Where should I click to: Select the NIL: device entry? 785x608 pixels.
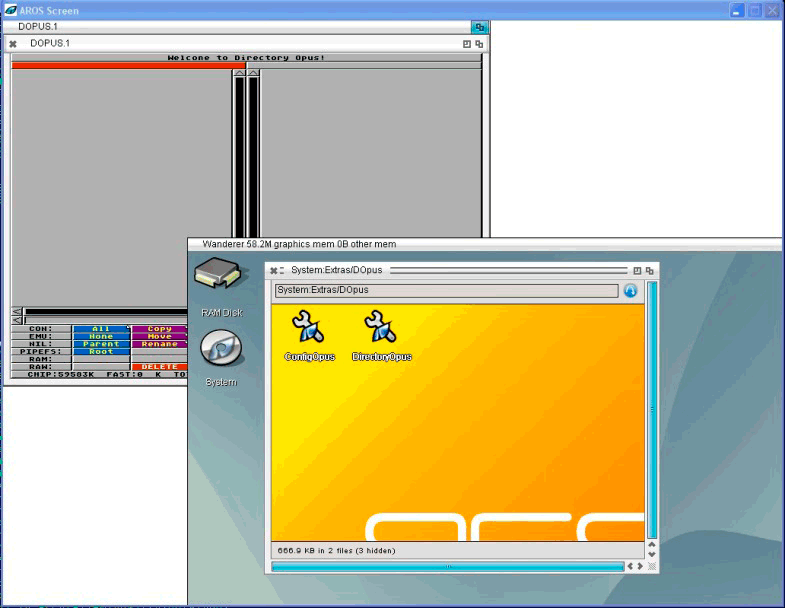coord(41,344)
